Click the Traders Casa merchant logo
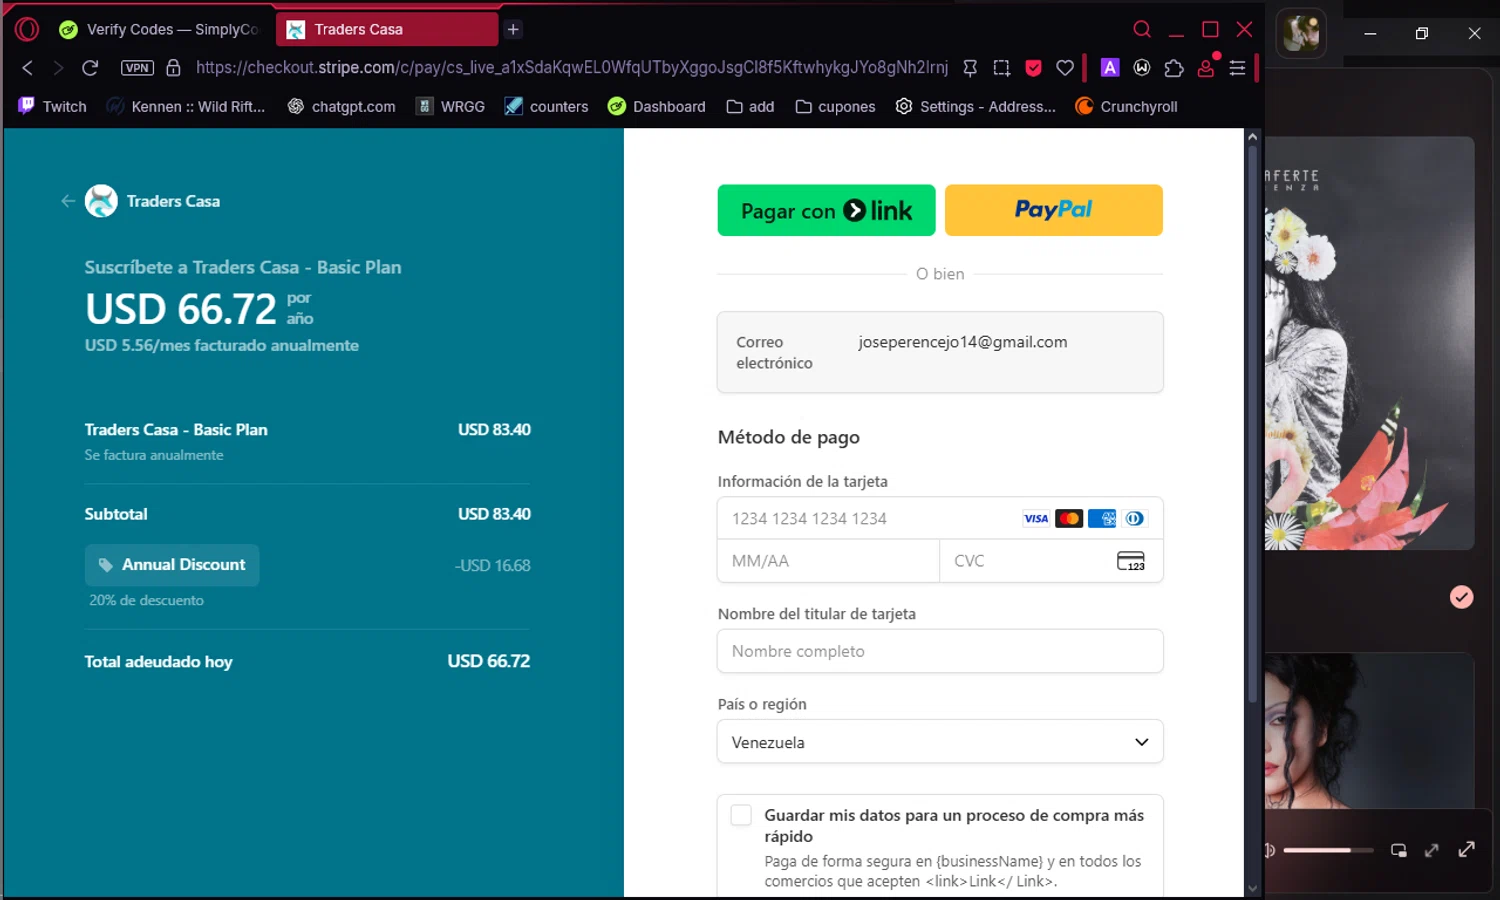1500x900 pixels. (x=101, y=201)
